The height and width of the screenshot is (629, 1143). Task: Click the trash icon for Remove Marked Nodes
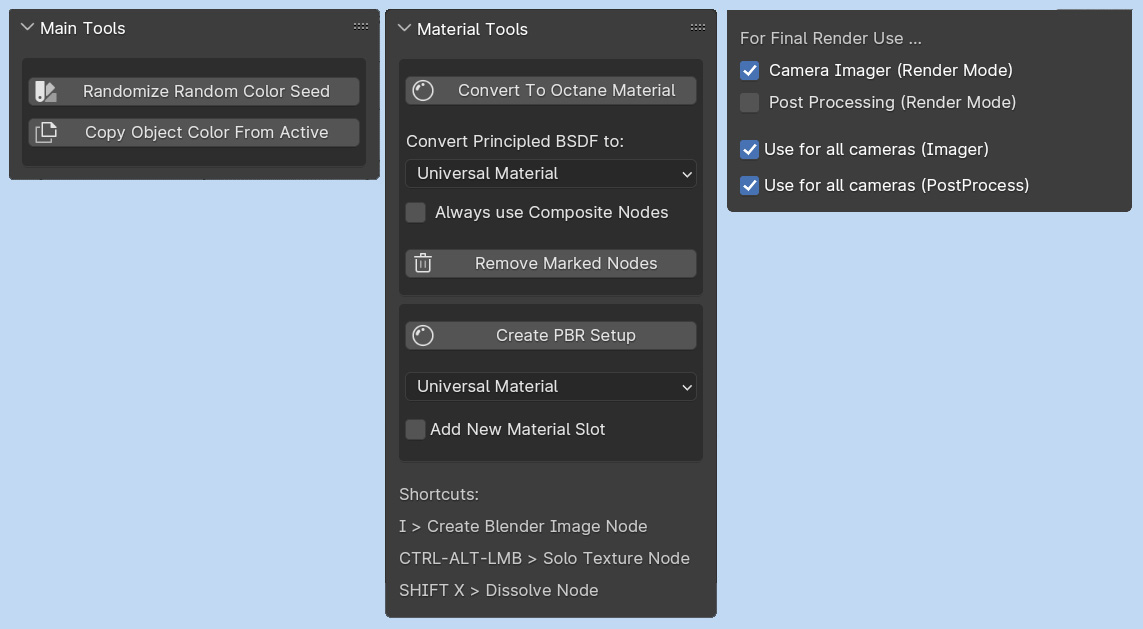[x=423, y=264]
